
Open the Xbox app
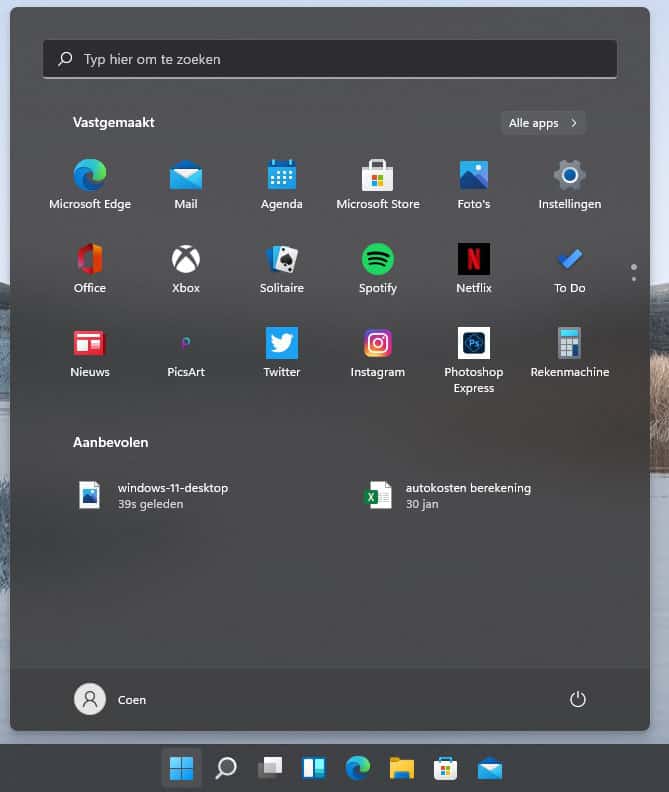pos(186,268)
